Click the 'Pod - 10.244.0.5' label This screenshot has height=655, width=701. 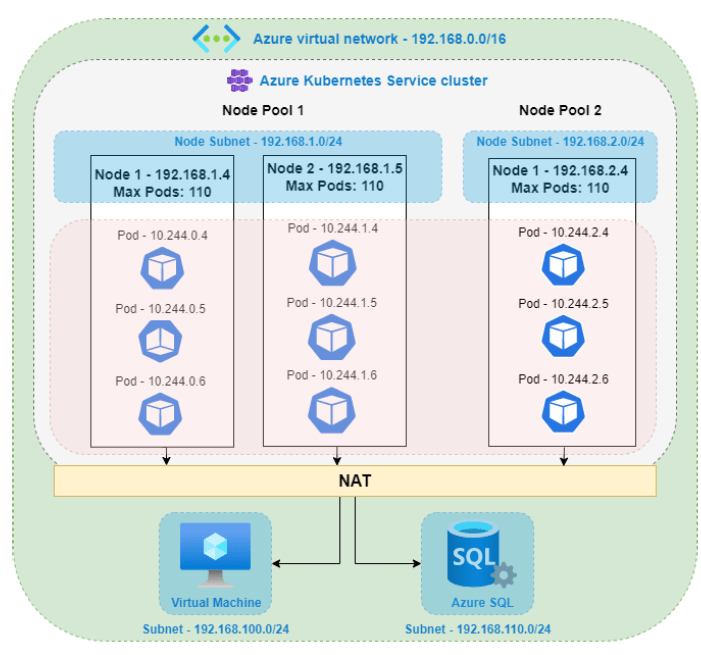point(160,309)
